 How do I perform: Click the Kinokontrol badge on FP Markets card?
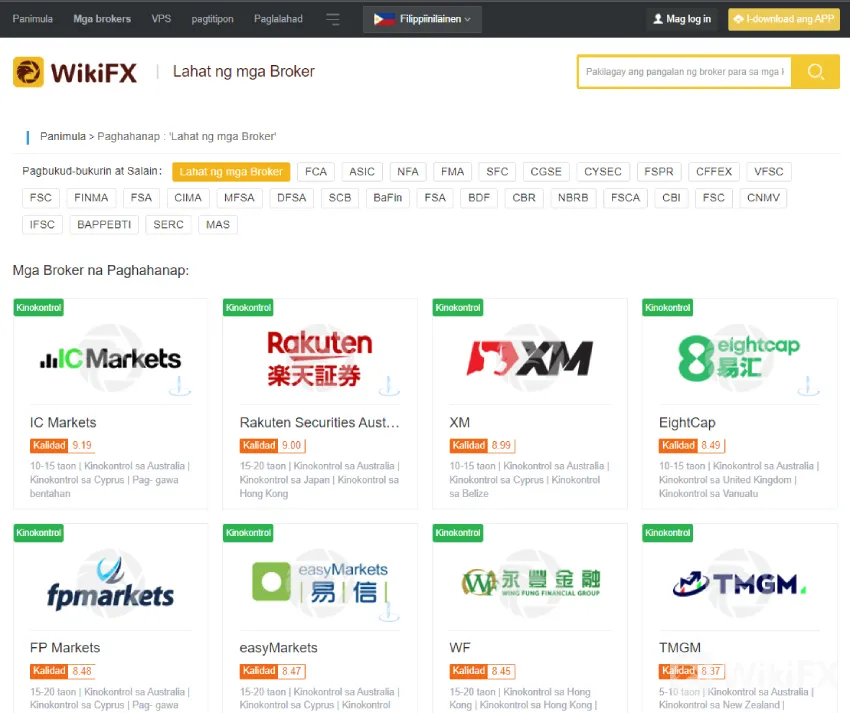tap(38, 532)
